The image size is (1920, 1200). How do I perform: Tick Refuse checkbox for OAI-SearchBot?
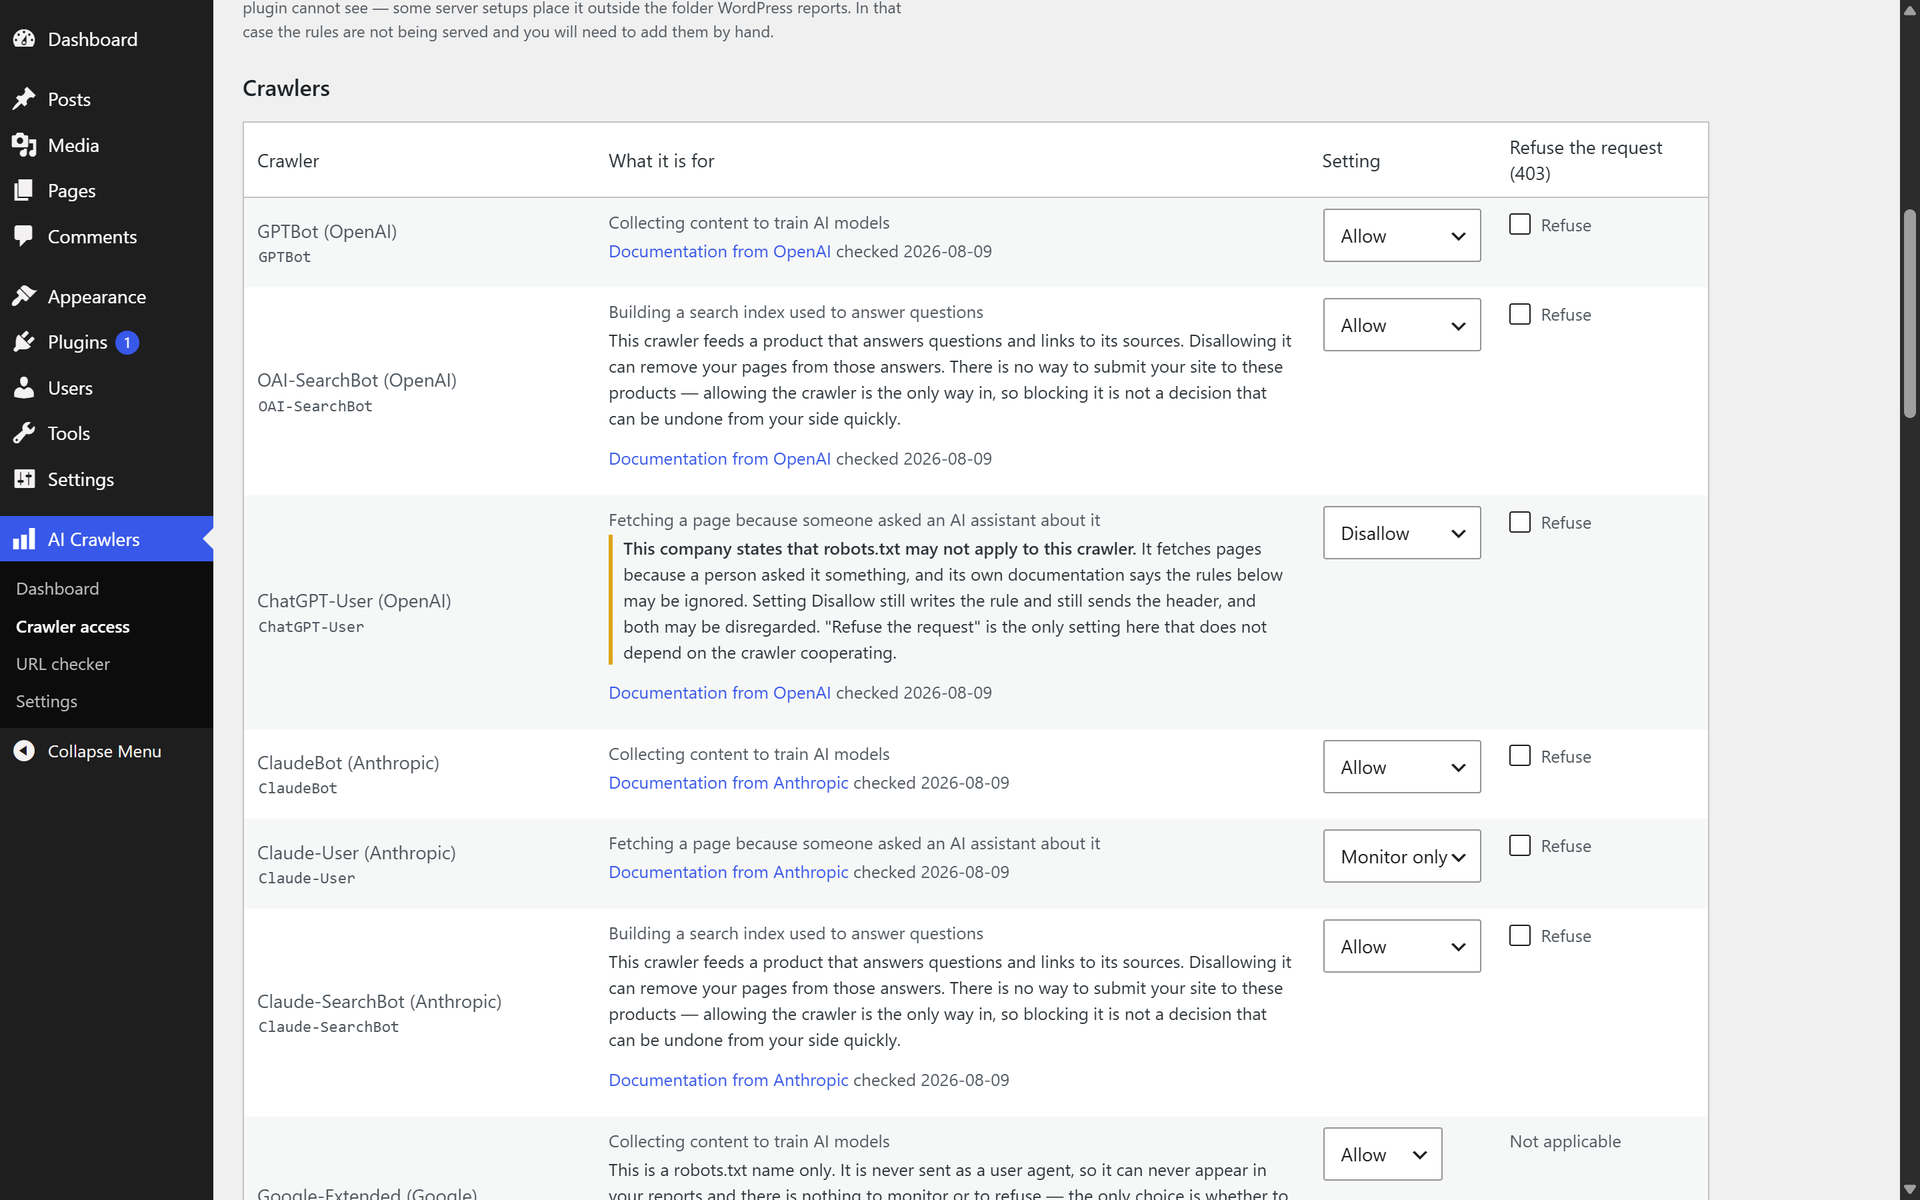coord(1520,314)
